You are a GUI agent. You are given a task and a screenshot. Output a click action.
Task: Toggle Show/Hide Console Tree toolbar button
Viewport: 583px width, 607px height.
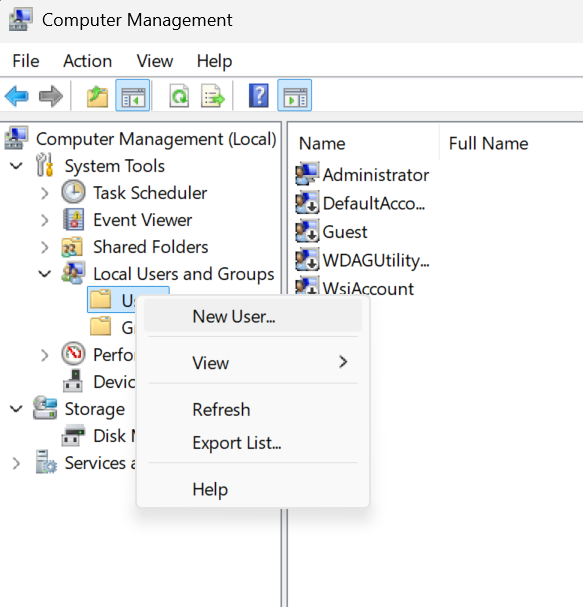pyautogui.click(x=132, y=96)
